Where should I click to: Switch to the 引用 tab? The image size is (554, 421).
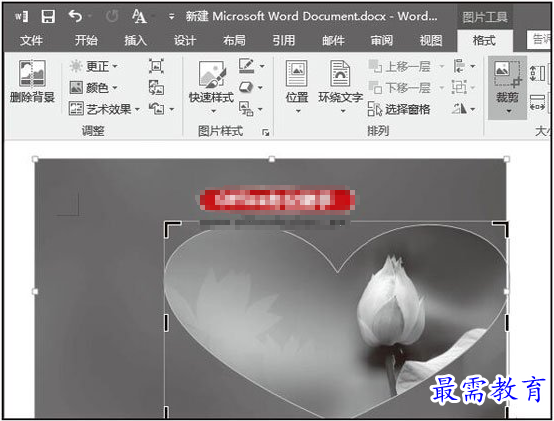(284, 41)
